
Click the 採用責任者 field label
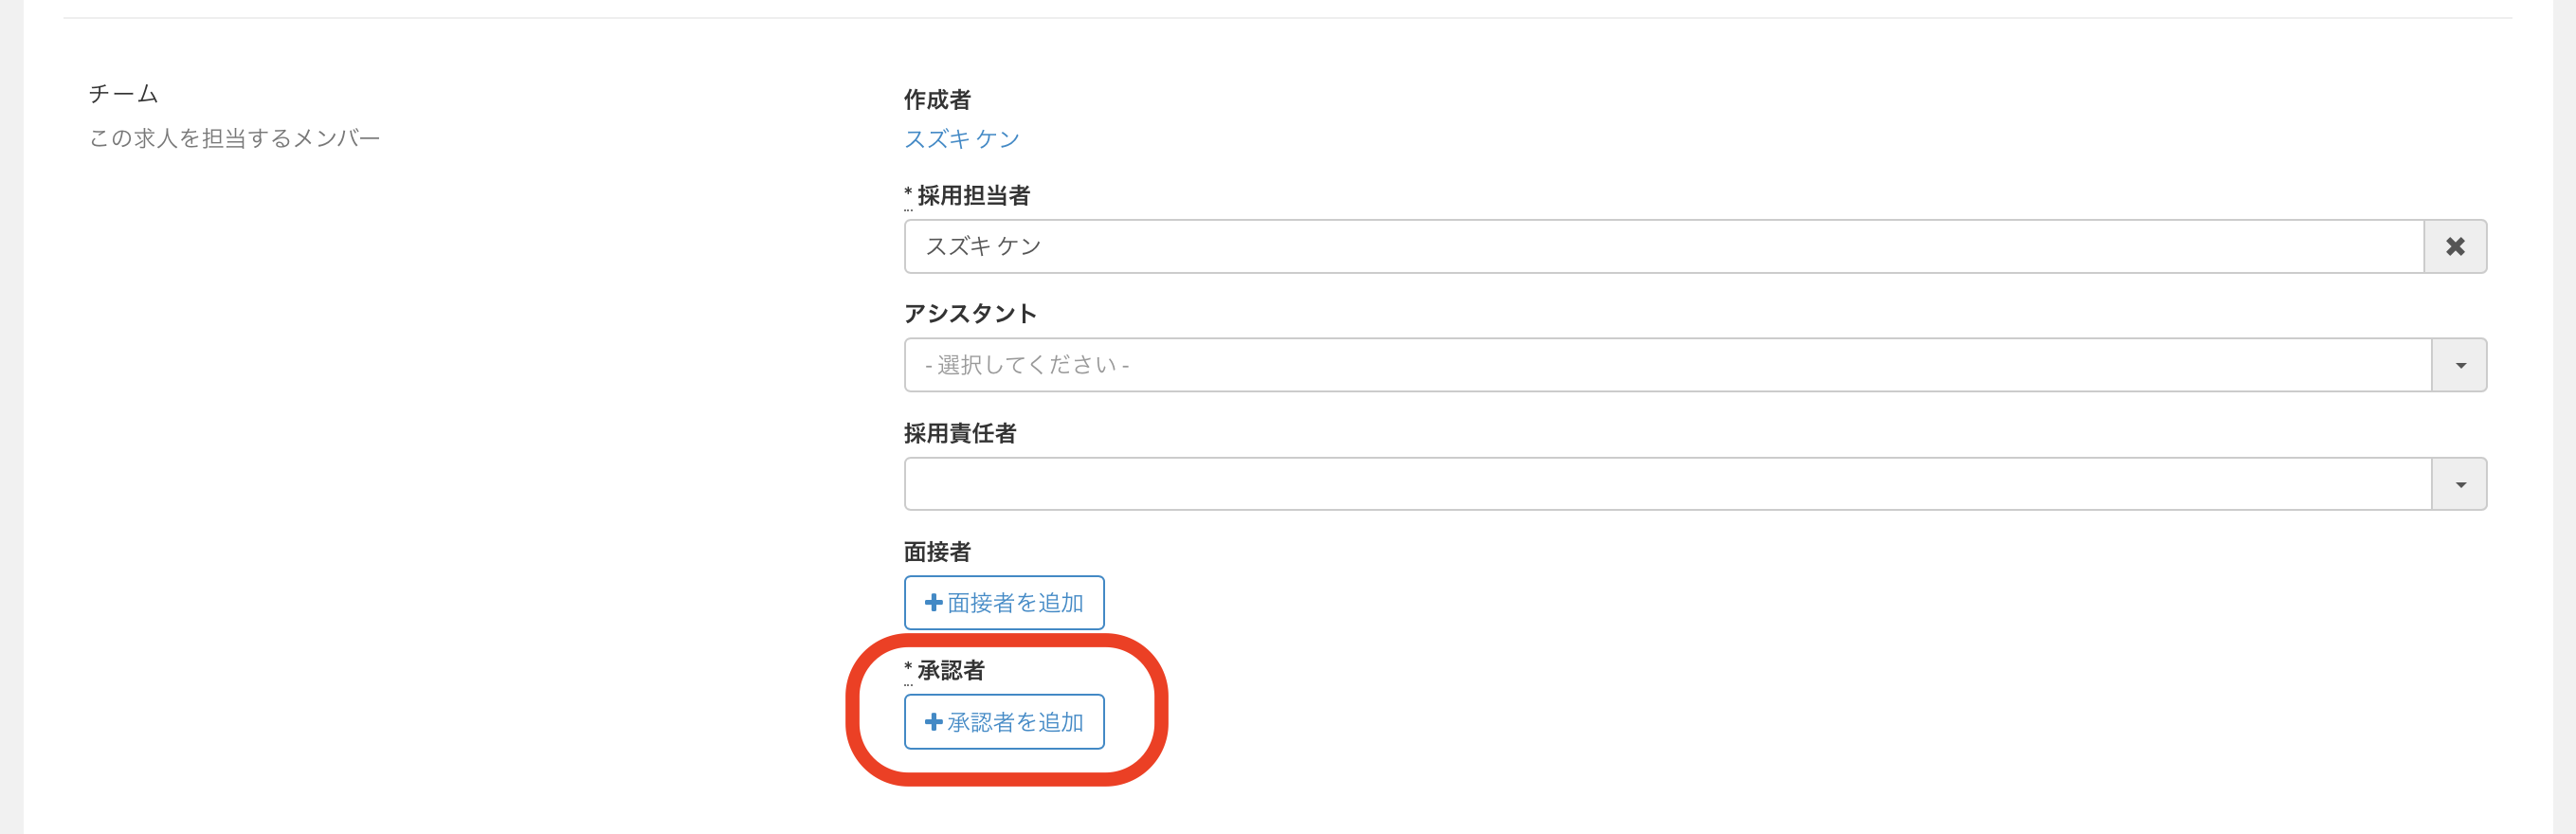tap(959, 433)
